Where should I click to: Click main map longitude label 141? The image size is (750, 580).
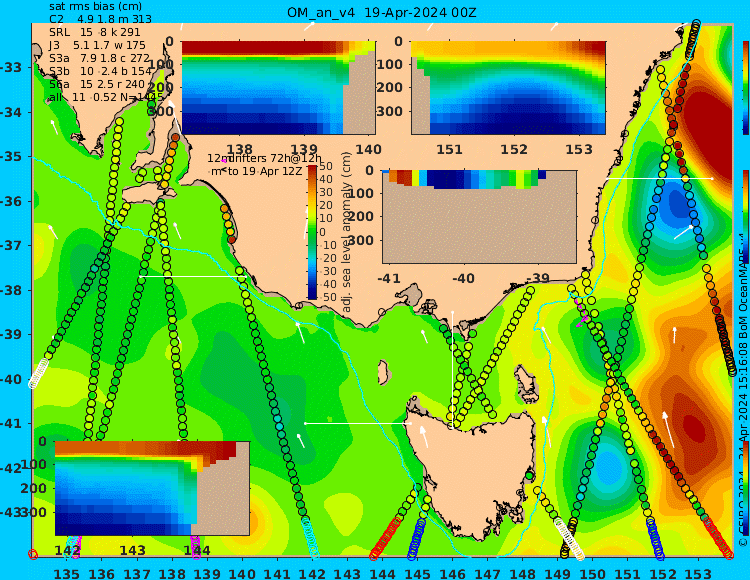(277, 573)
